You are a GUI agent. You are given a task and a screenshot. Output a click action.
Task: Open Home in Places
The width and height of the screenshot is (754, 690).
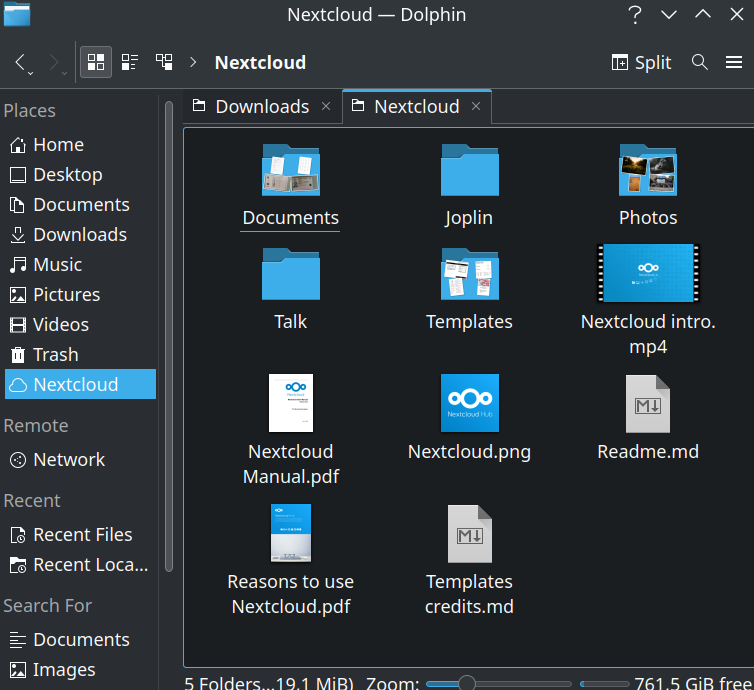point(80,145)
